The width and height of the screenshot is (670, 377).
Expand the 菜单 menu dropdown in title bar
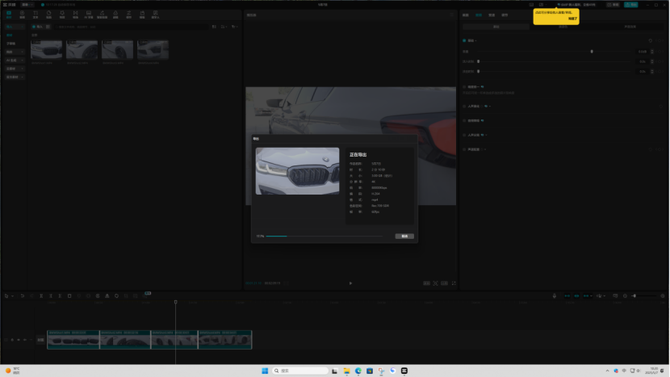coord(27,5)
